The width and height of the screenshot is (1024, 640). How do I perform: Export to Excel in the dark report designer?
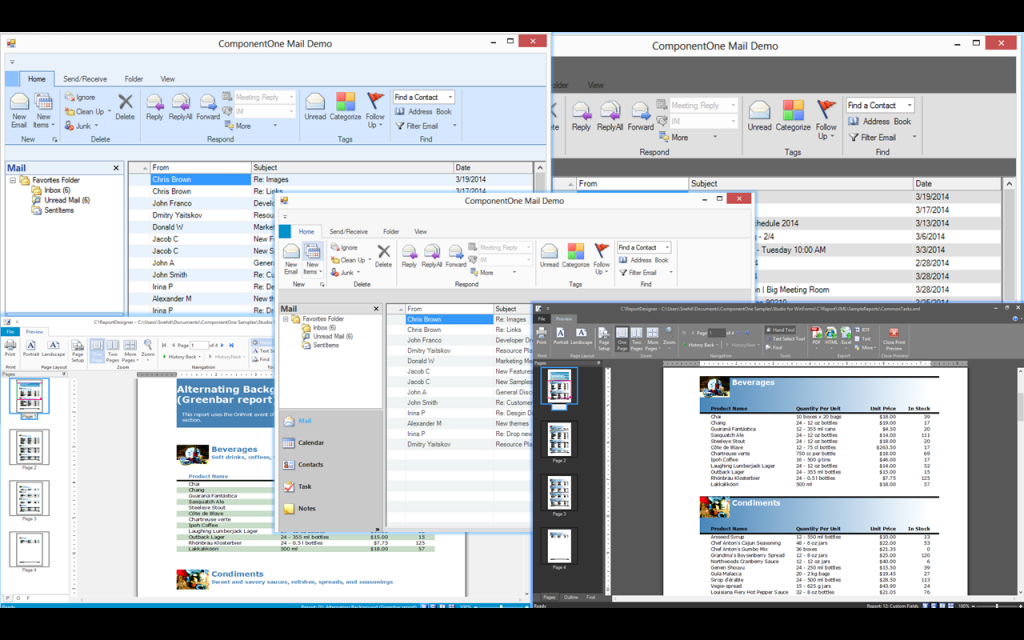click(846, 336)
